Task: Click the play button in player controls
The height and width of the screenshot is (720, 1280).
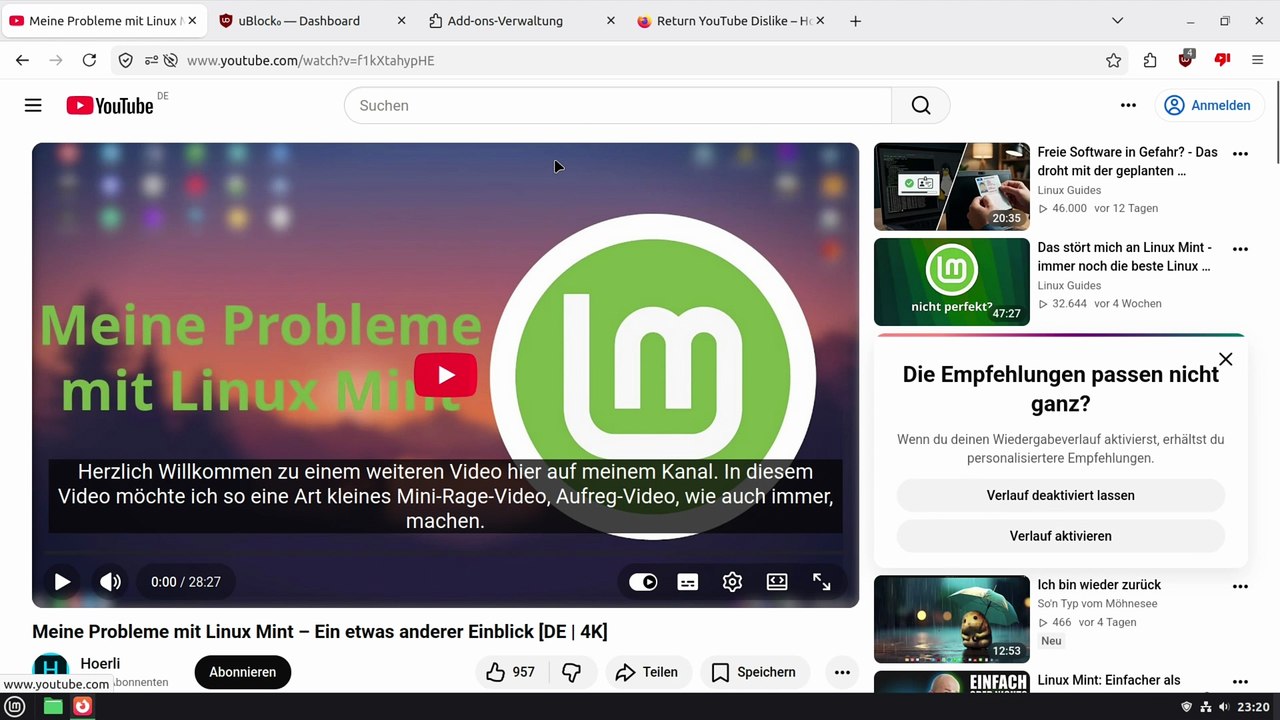Action: [x=62, y=581]
